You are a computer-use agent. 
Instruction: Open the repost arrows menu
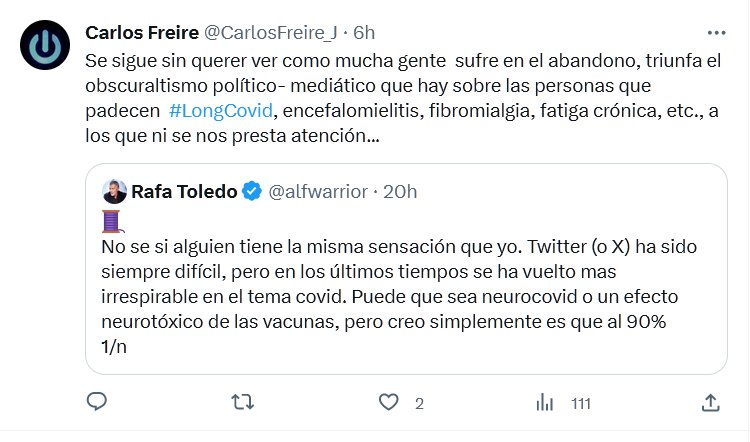pos(242,402)
